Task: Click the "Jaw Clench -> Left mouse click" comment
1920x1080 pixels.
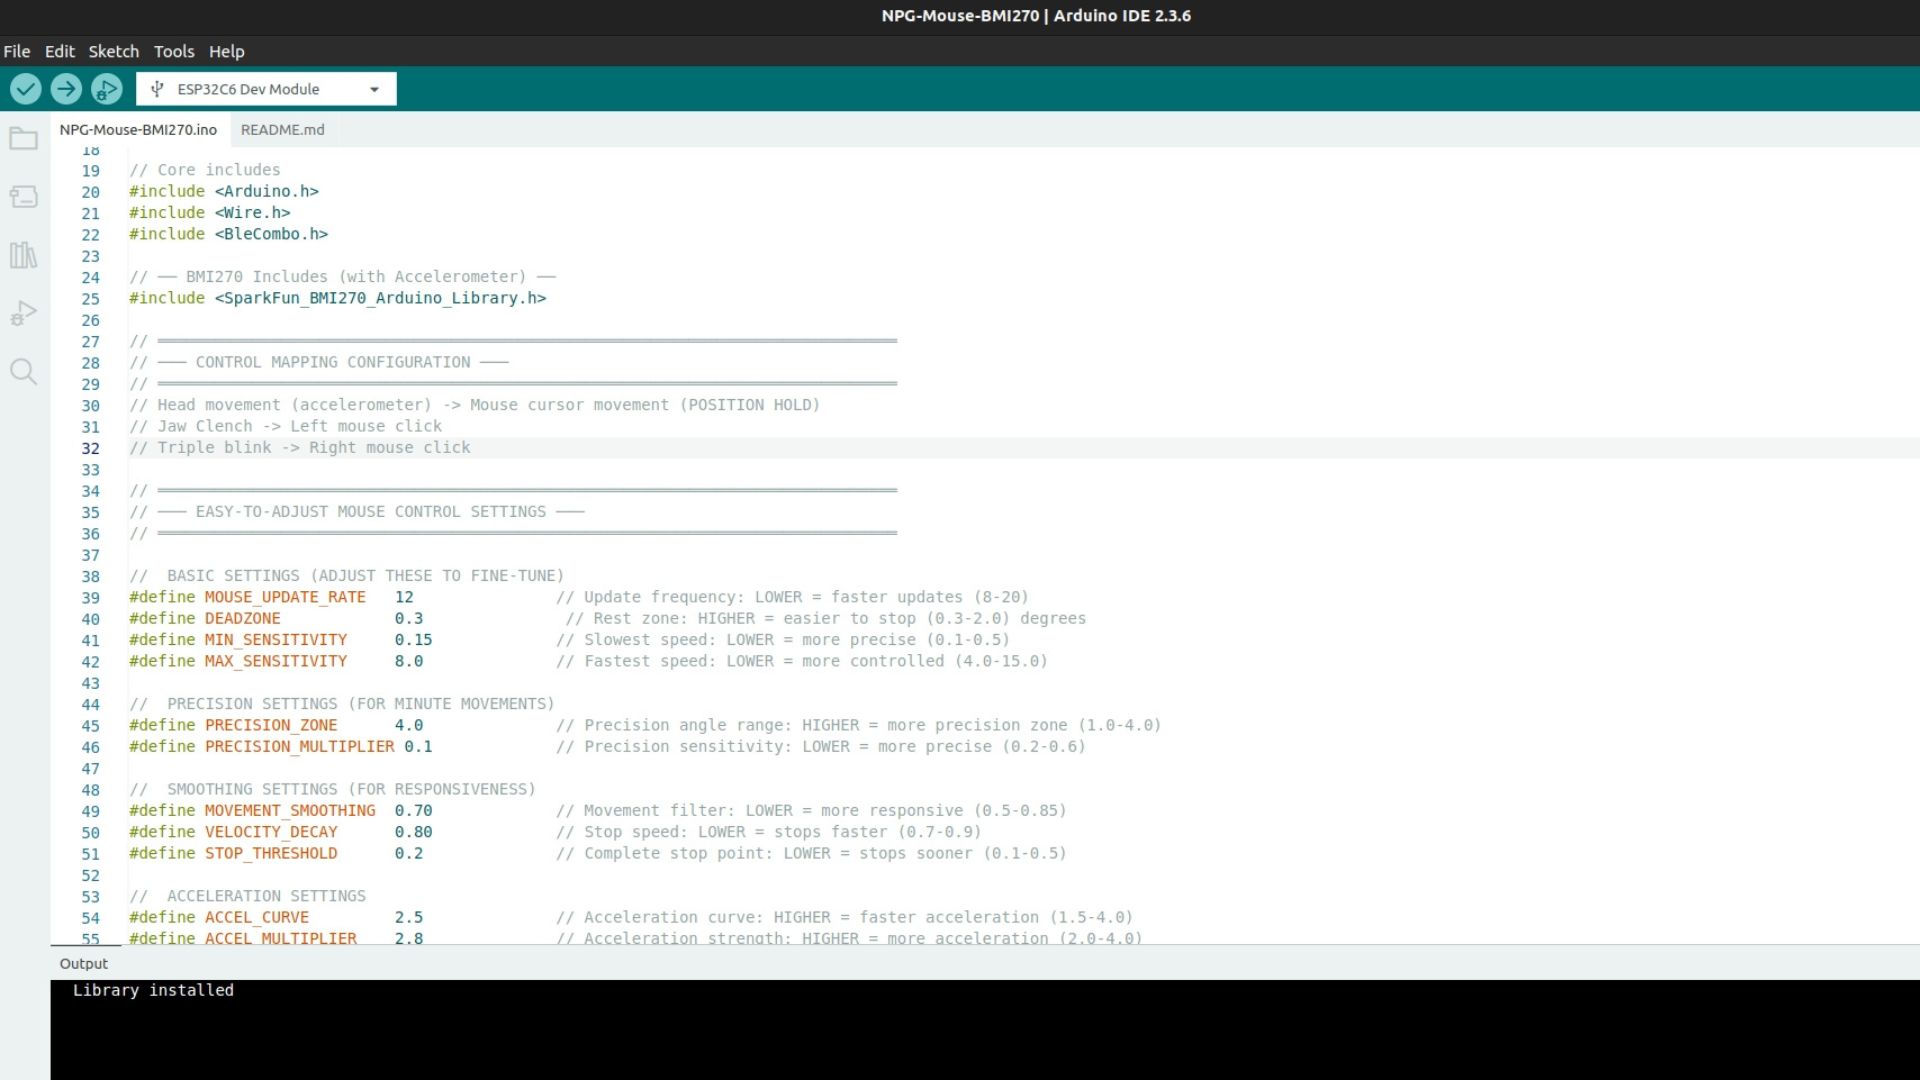Action: tap(286, 426)
